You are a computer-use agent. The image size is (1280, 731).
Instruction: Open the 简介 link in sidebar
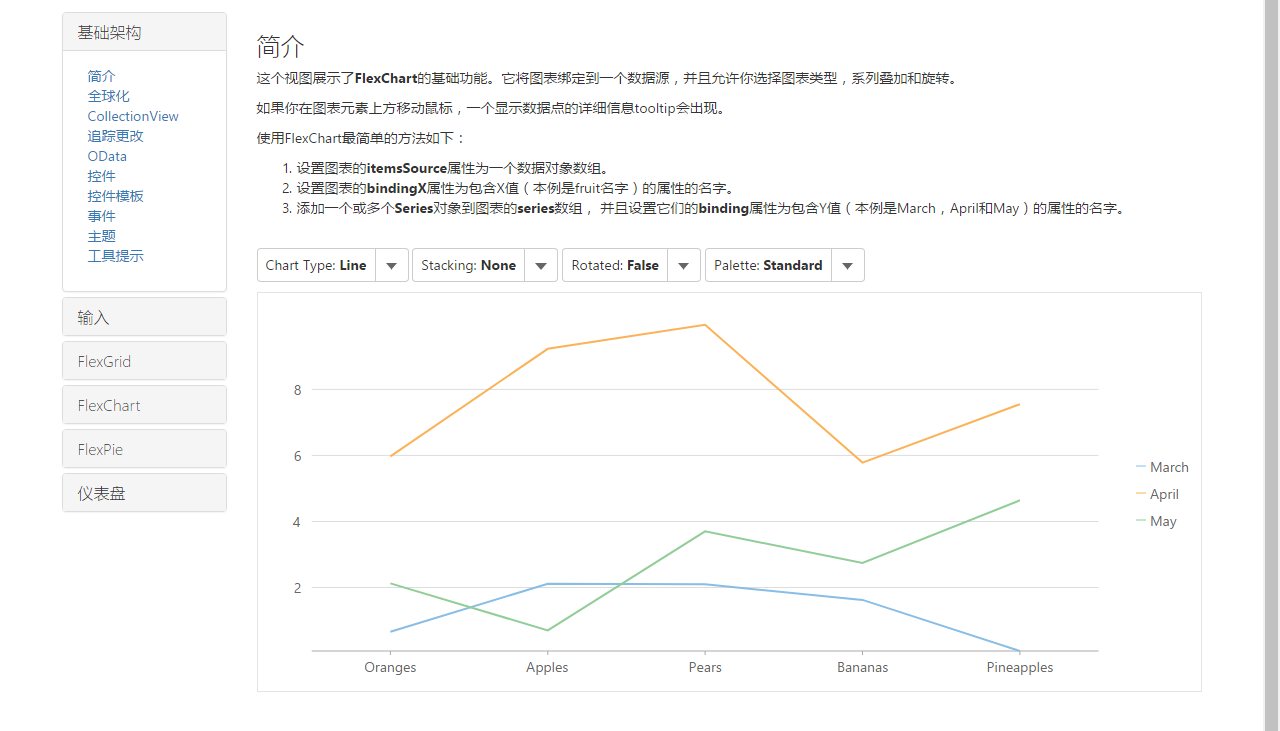pos(101,76)
